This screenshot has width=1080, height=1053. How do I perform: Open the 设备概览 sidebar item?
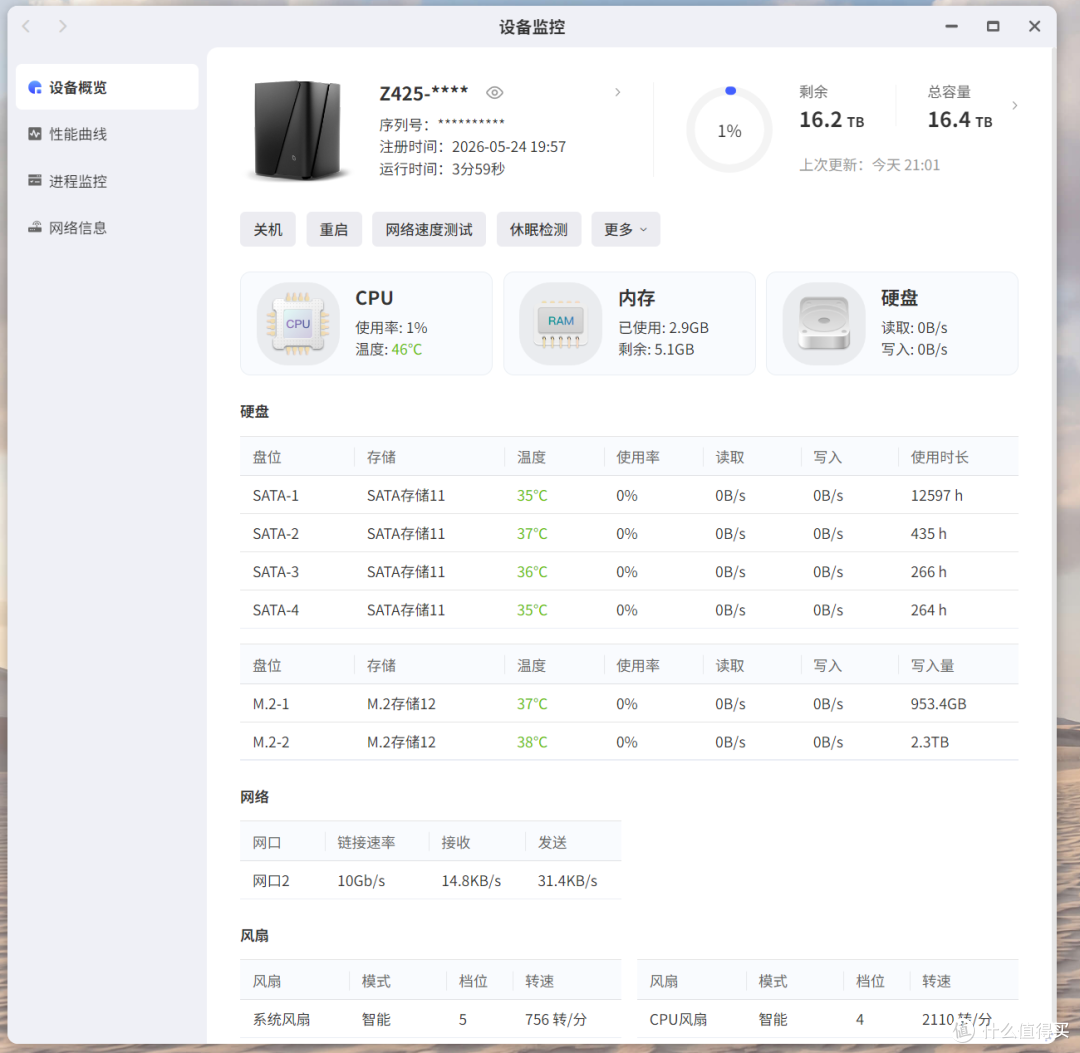click(x=107, y=87)
